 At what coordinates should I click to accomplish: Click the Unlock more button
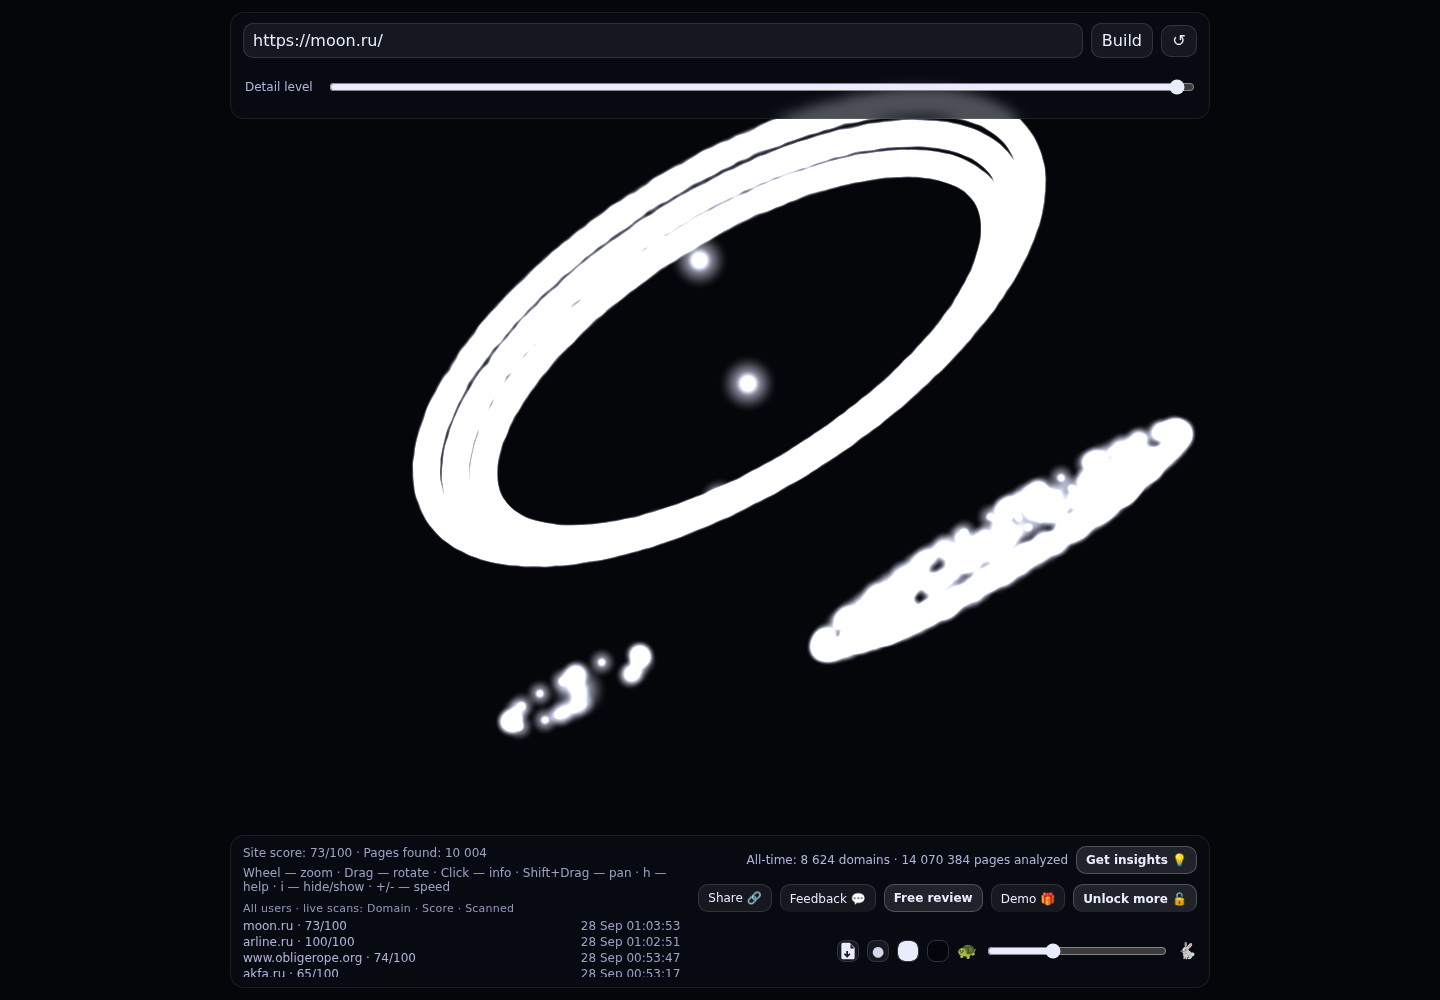(x=1135, y=898)
